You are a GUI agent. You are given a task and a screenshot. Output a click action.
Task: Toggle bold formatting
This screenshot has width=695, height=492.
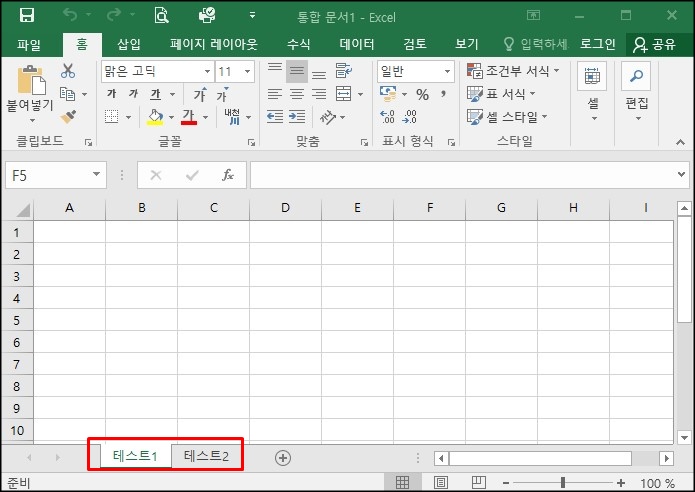point(112,94)
